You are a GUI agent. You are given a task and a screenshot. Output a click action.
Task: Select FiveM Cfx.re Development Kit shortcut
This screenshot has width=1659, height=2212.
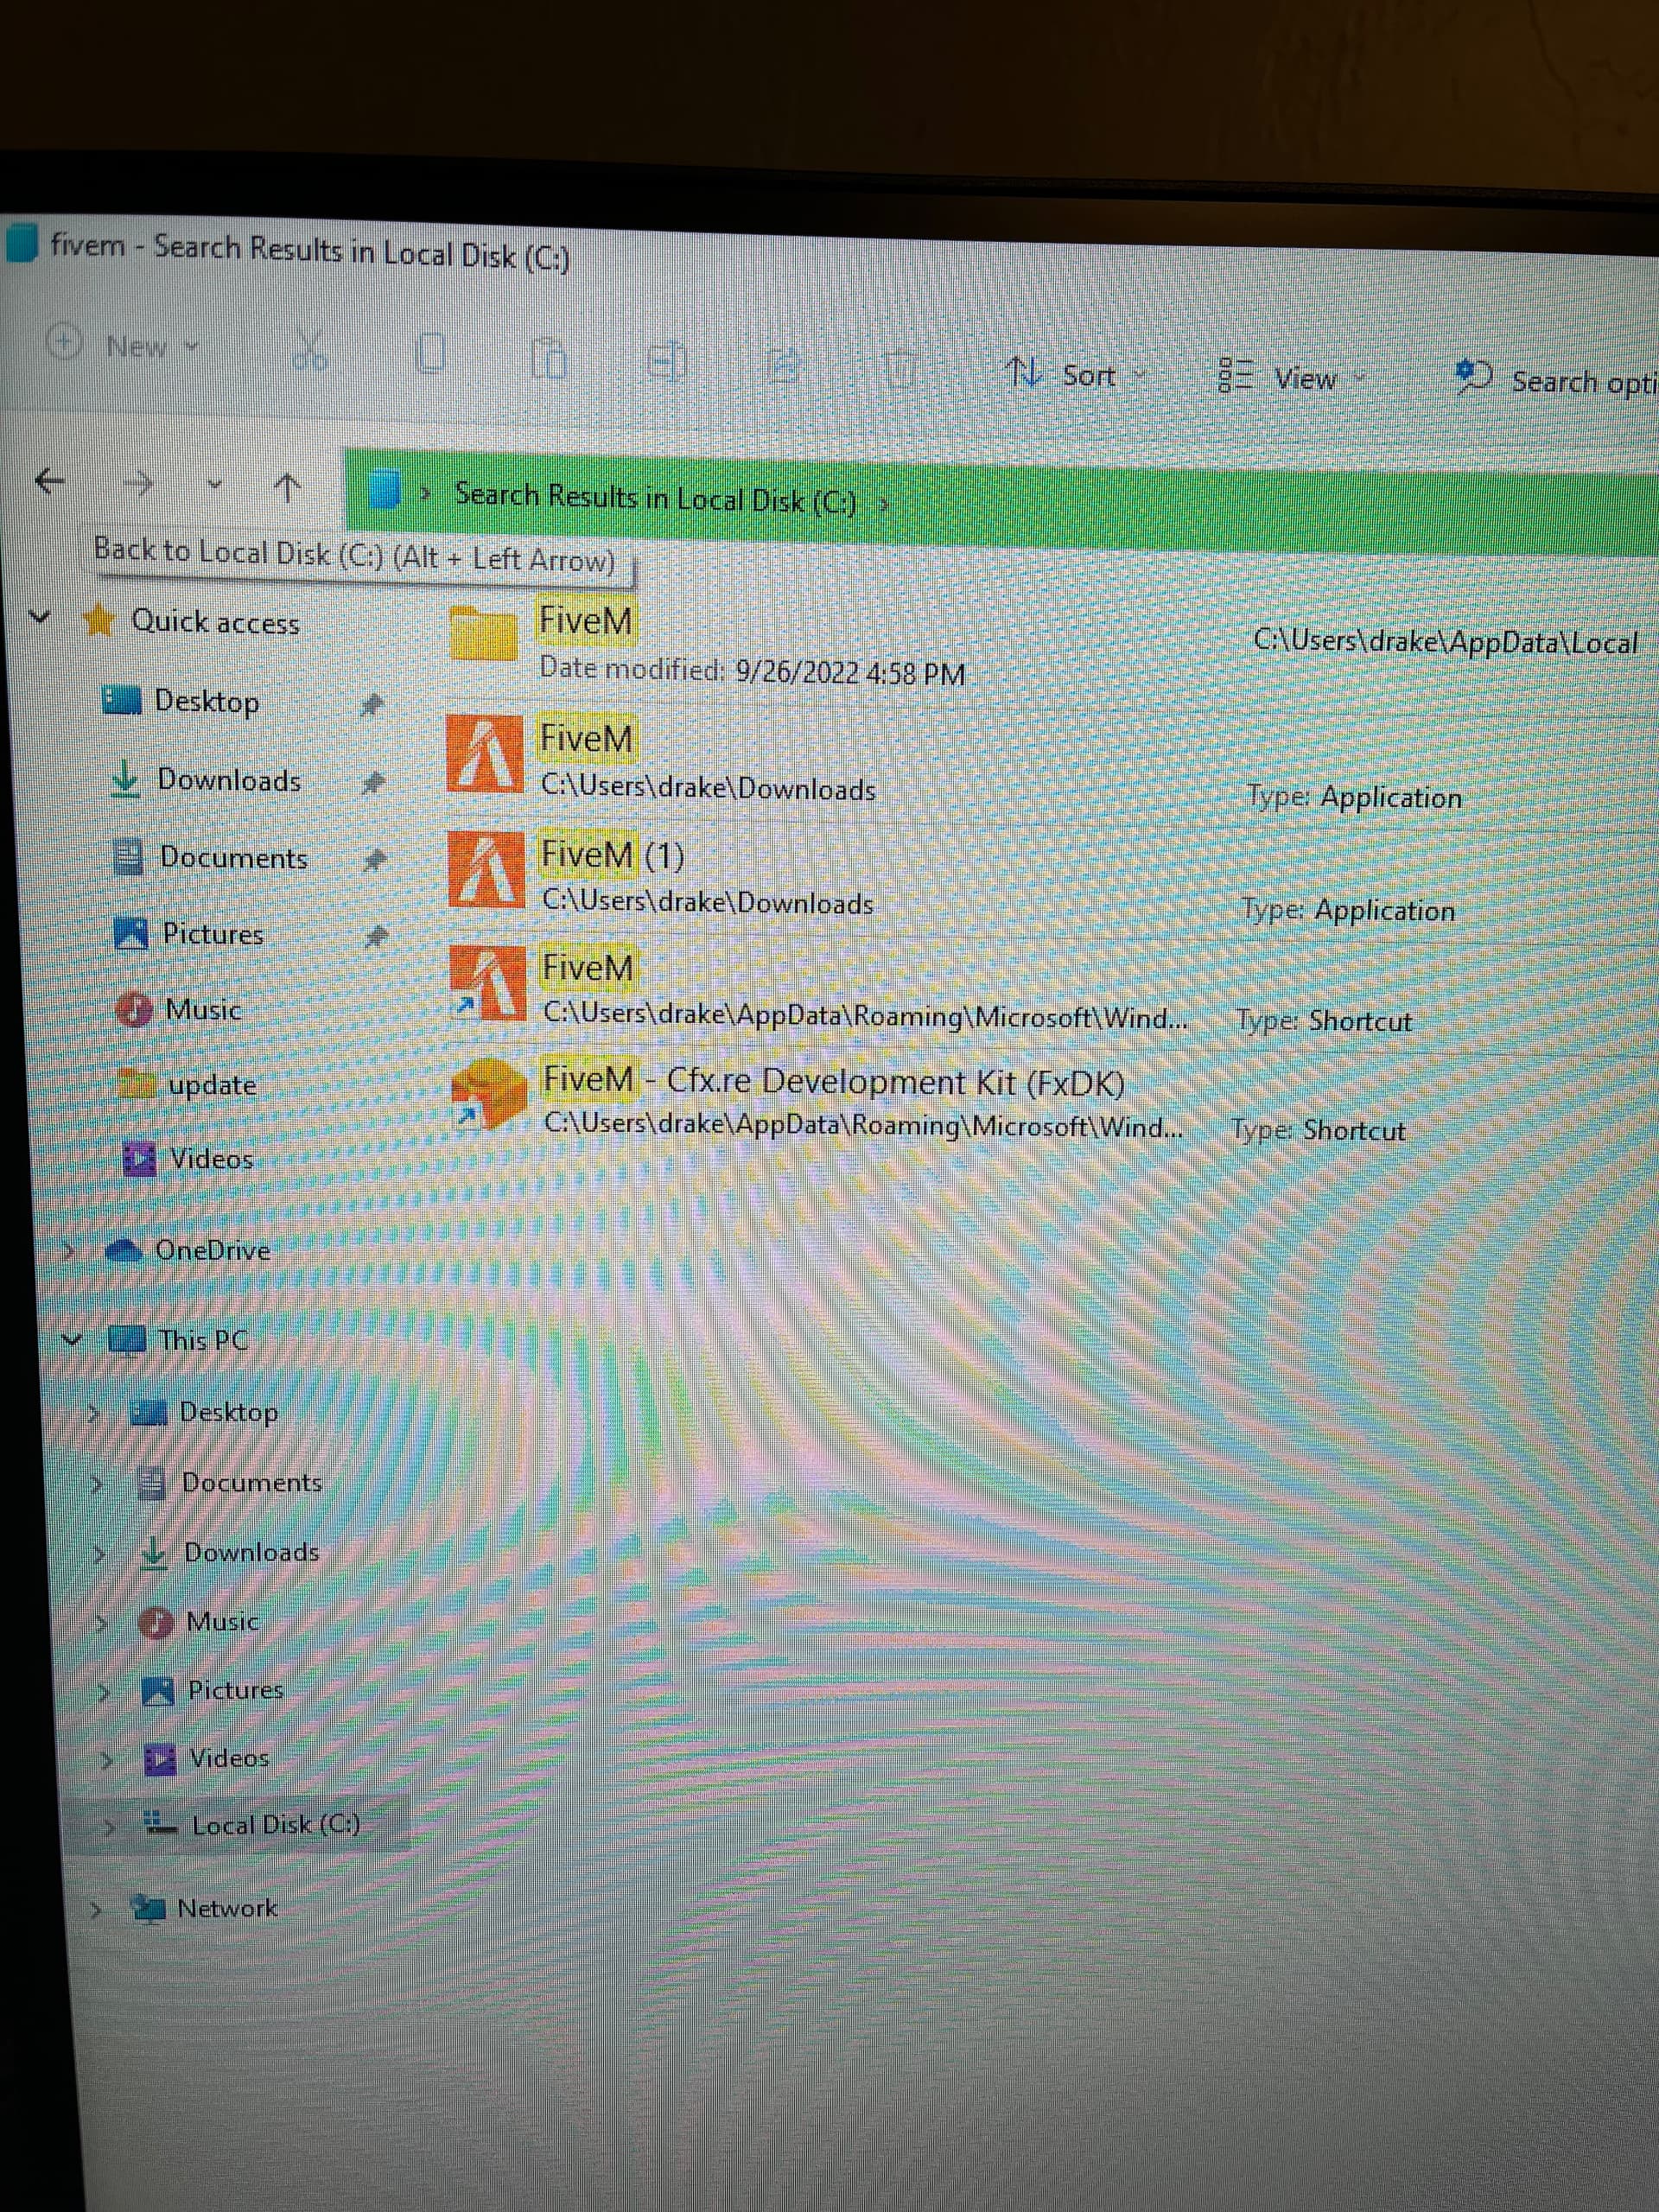(x=832, y=1081)
